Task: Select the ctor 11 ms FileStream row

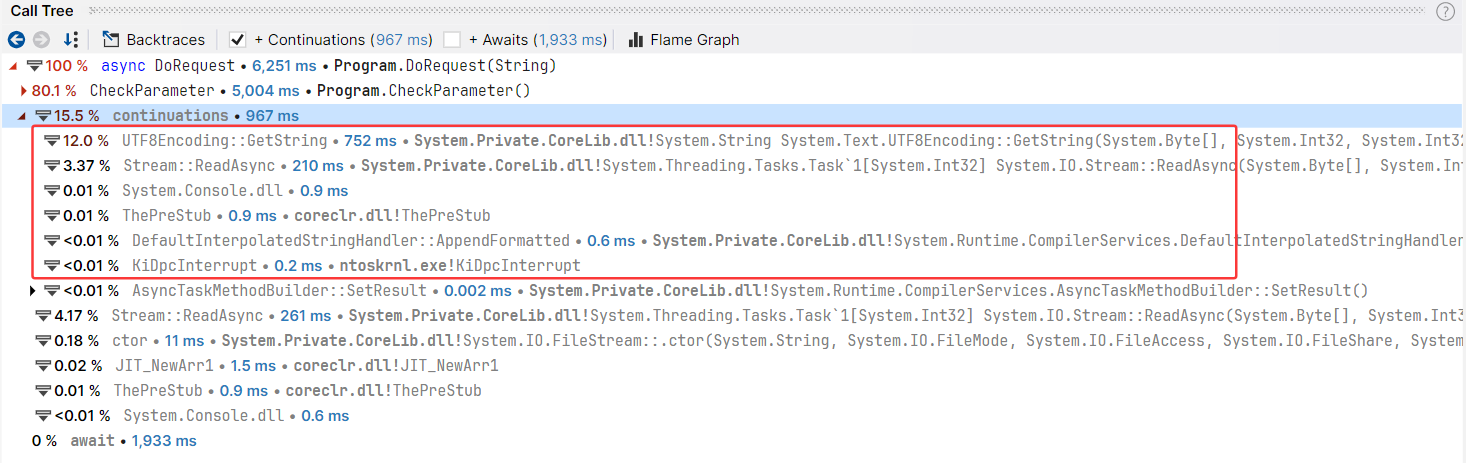Action: (x=733, y=341)
